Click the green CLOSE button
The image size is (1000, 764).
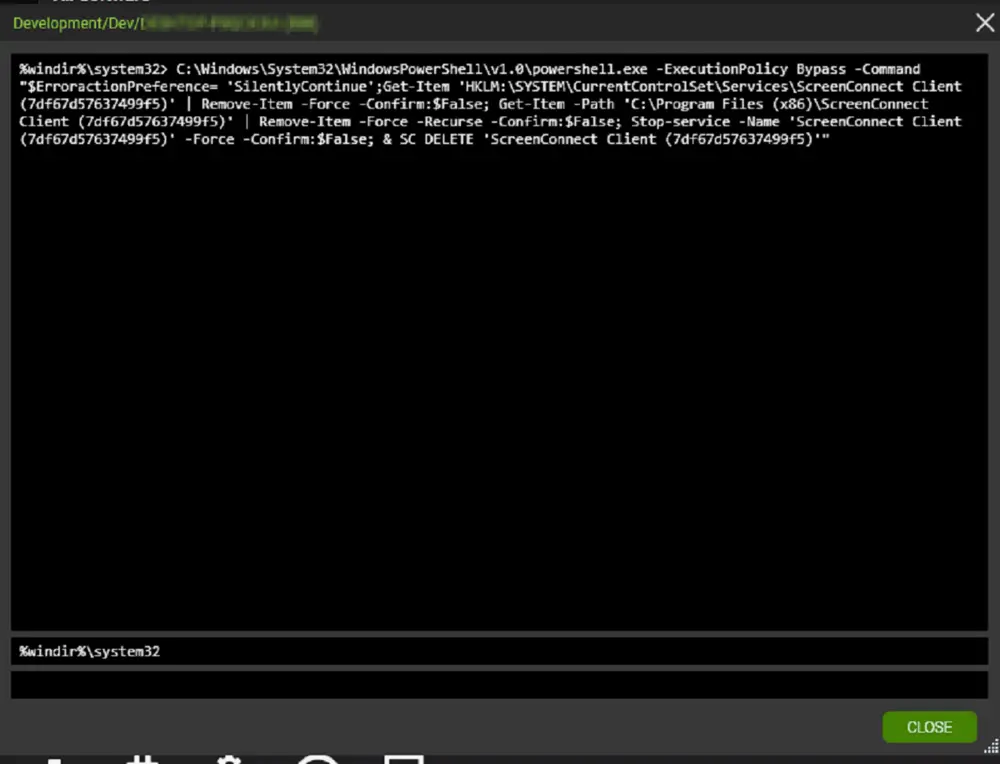pos(929,727)
